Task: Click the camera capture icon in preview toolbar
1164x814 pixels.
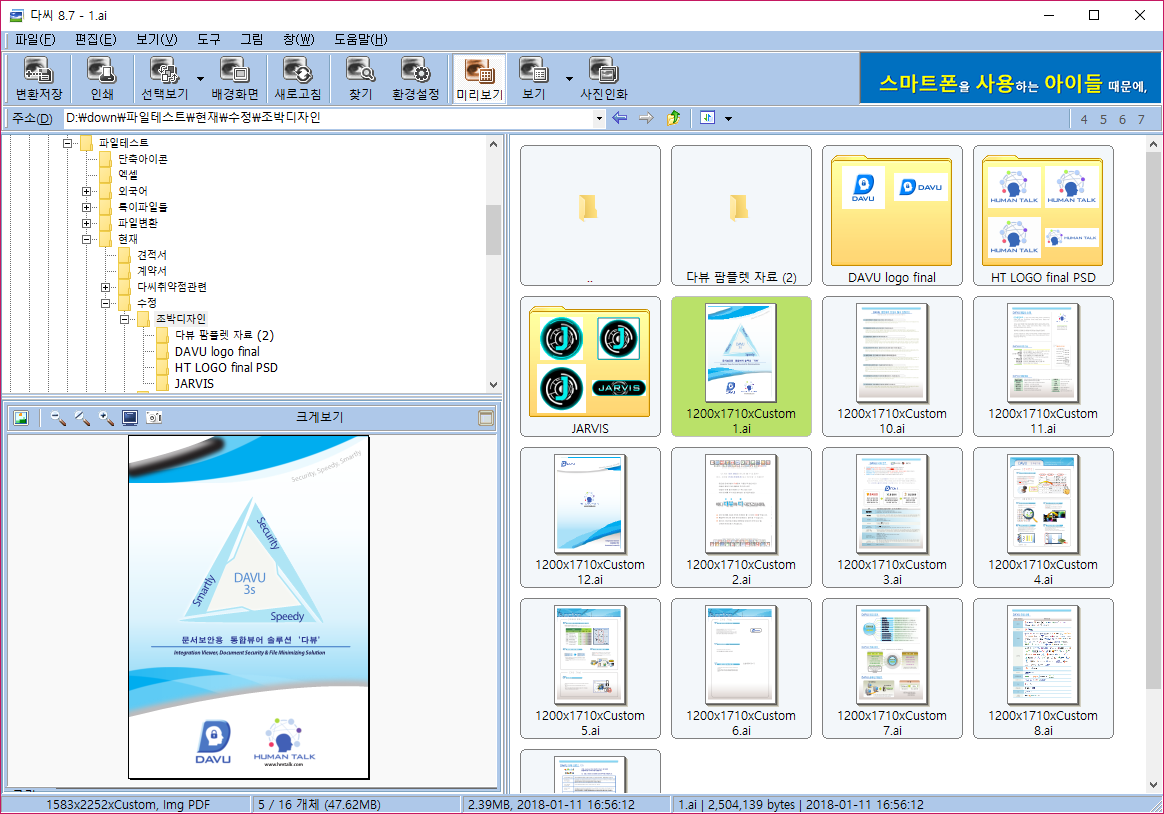Action: (154, 418)
